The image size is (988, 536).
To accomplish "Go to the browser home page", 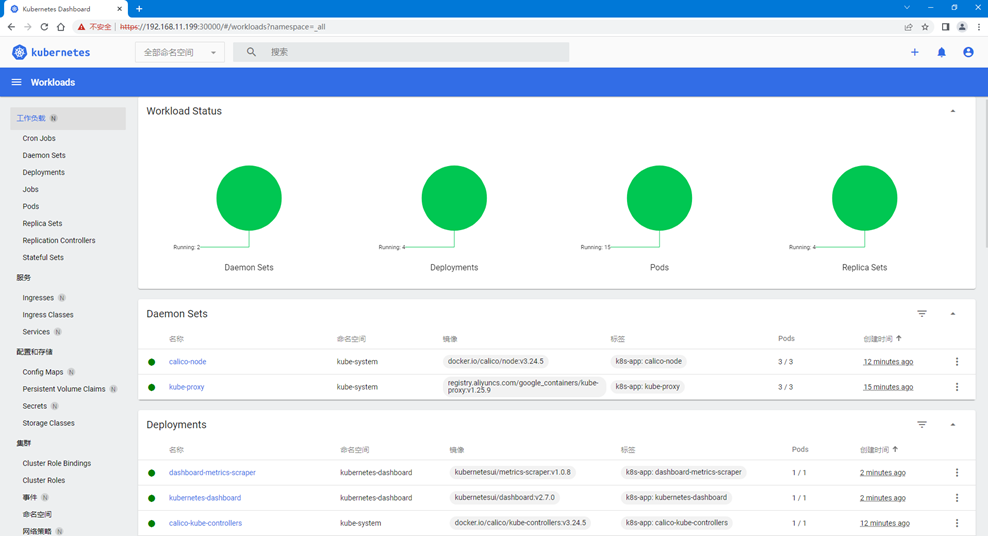I will (x=60, y=26).
